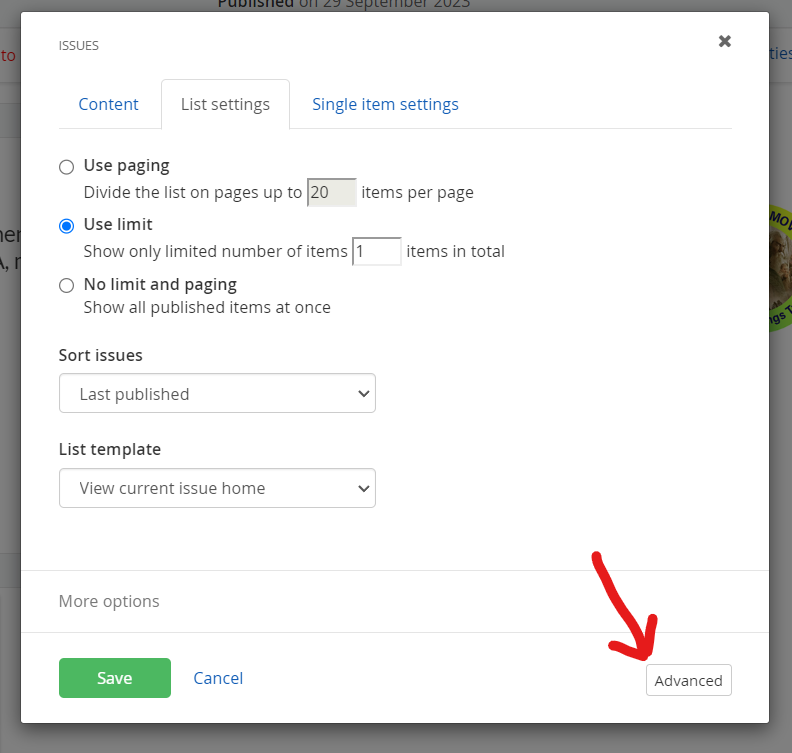Viewport: 792px width, 753px height.
Task: Expand the More options section
Action: (x=109, y=601)
